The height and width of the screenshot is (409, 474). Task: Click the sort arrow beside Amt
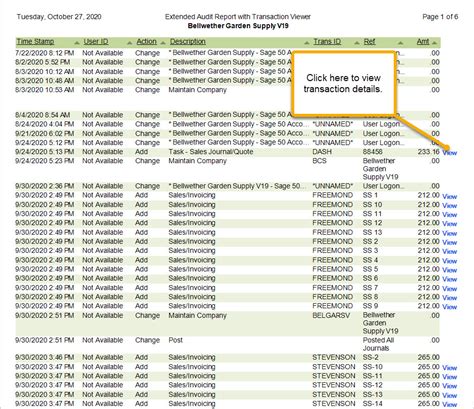click(x=434, y=43)
